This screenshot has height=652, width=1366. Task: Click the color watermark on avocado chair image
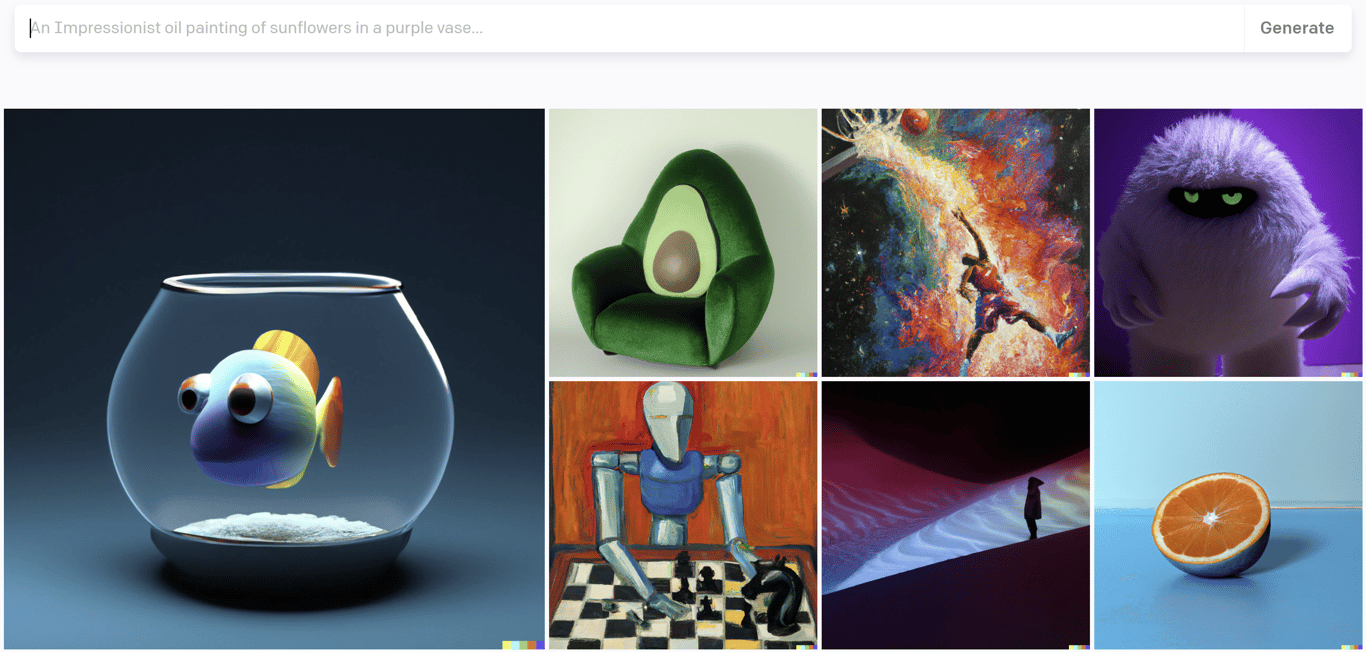click(x=807, y=375)
